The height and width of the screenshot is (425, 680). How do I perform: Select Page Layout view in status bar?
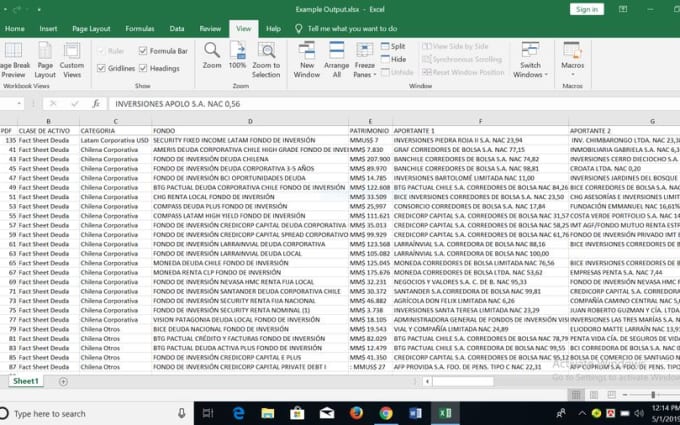point(594,395)
